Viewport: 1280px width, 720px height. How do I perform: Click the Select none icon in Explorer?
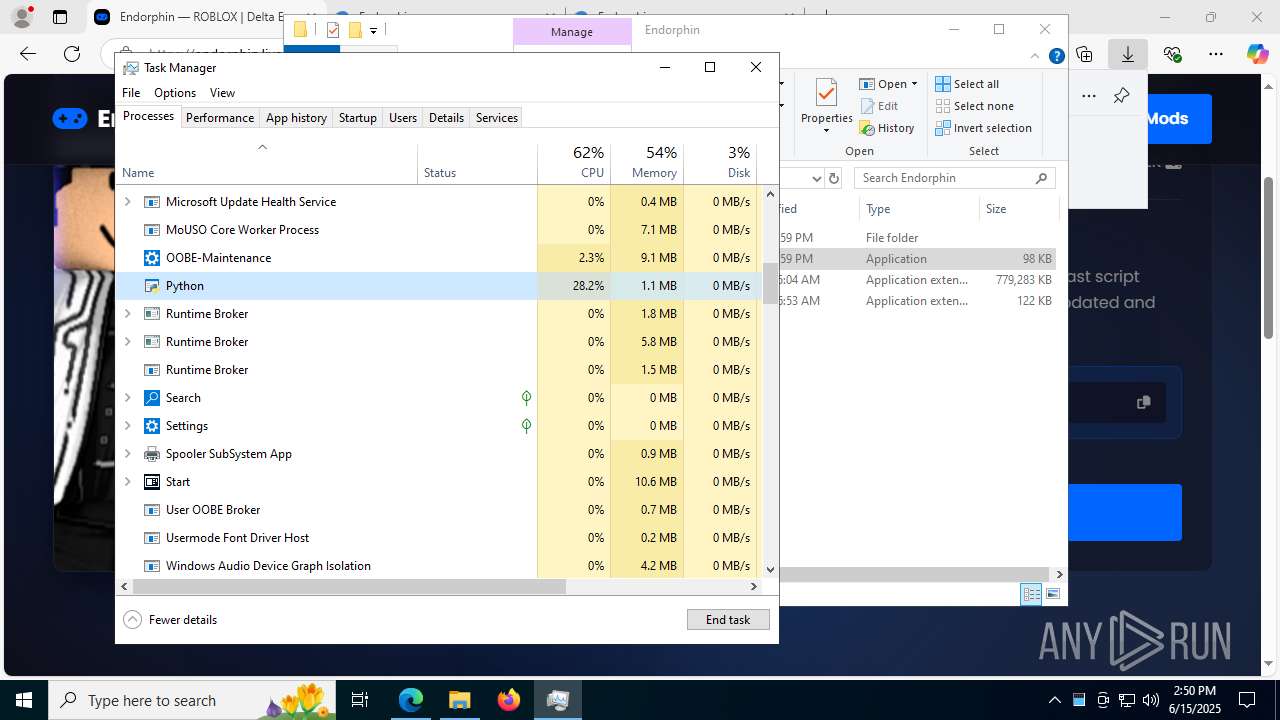click(943, 106)
